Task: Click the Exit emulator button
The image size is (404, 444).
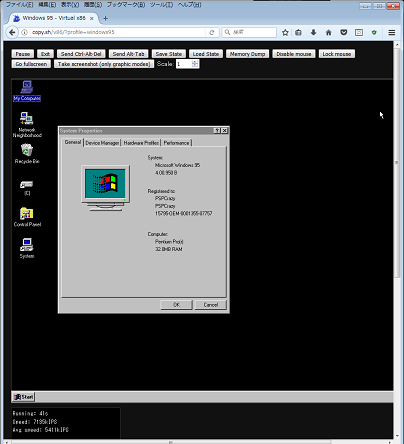Action: point(45,54)
